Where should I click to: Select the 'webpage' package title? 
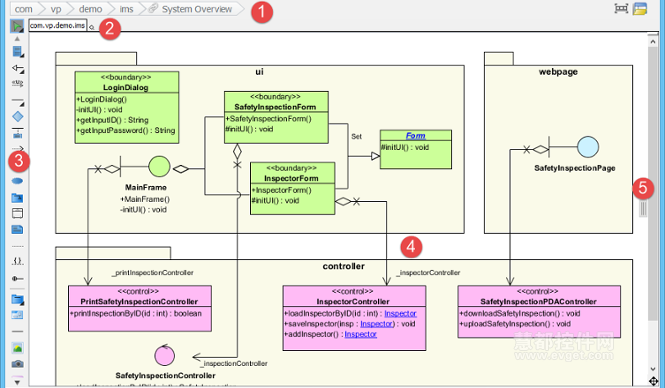(x=558, y=72)
